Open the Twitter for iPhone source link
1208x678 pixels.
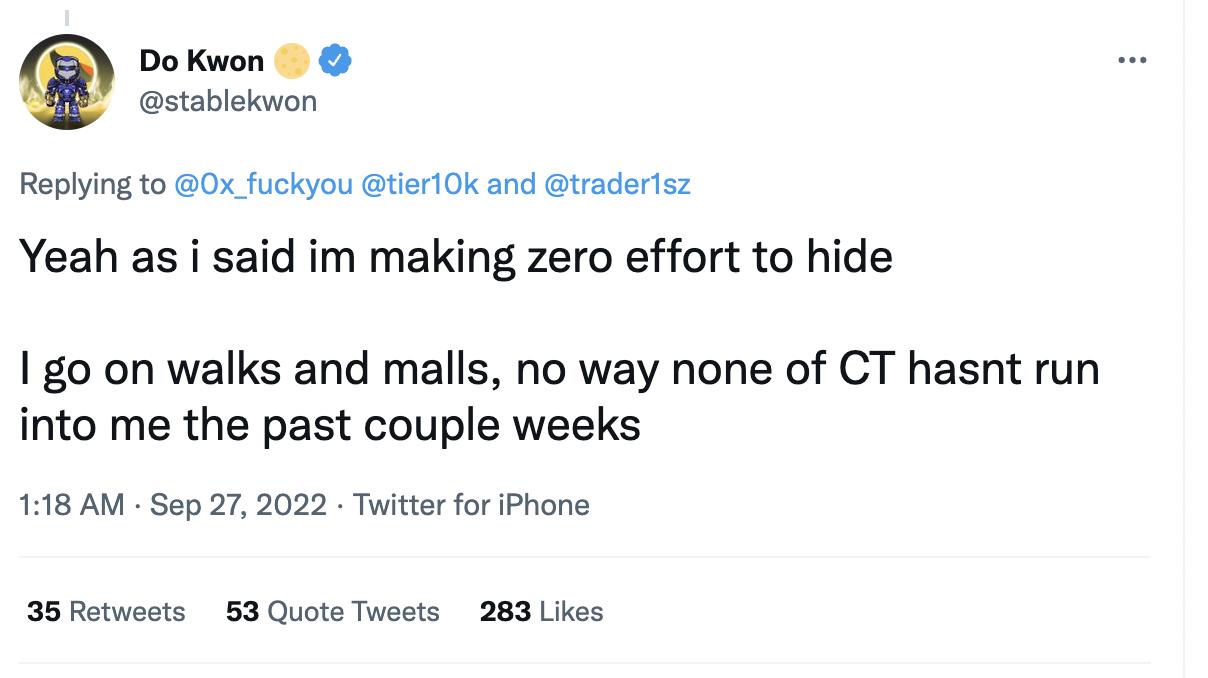pyautogui.click(x=469, y=505)
